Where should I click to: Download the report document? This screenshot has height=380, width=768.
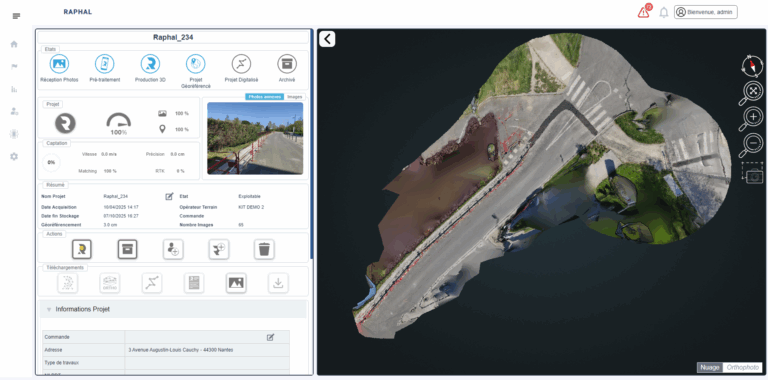tap(194, 283)
